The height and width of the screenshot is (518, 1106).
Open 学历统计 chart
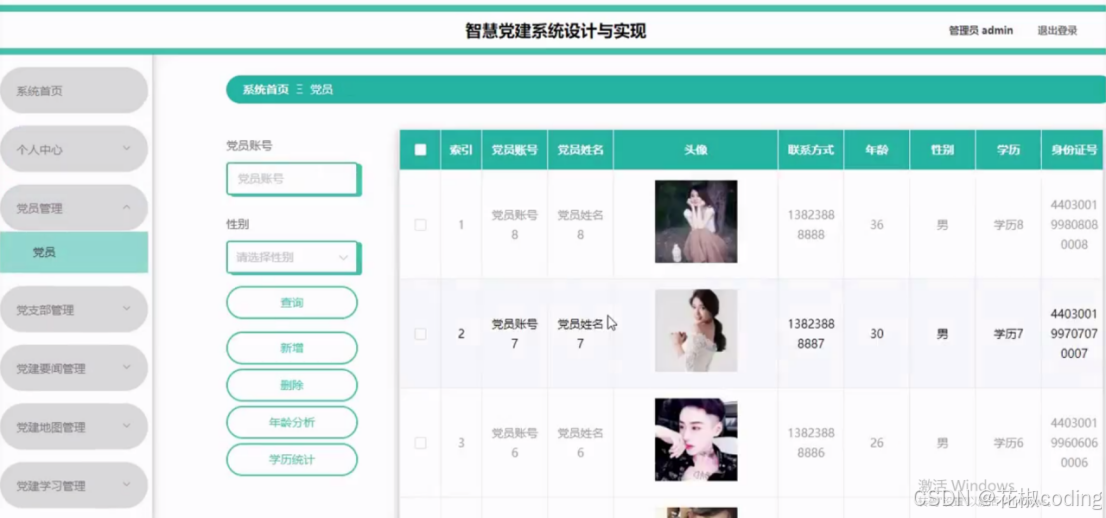click(292, 459)
